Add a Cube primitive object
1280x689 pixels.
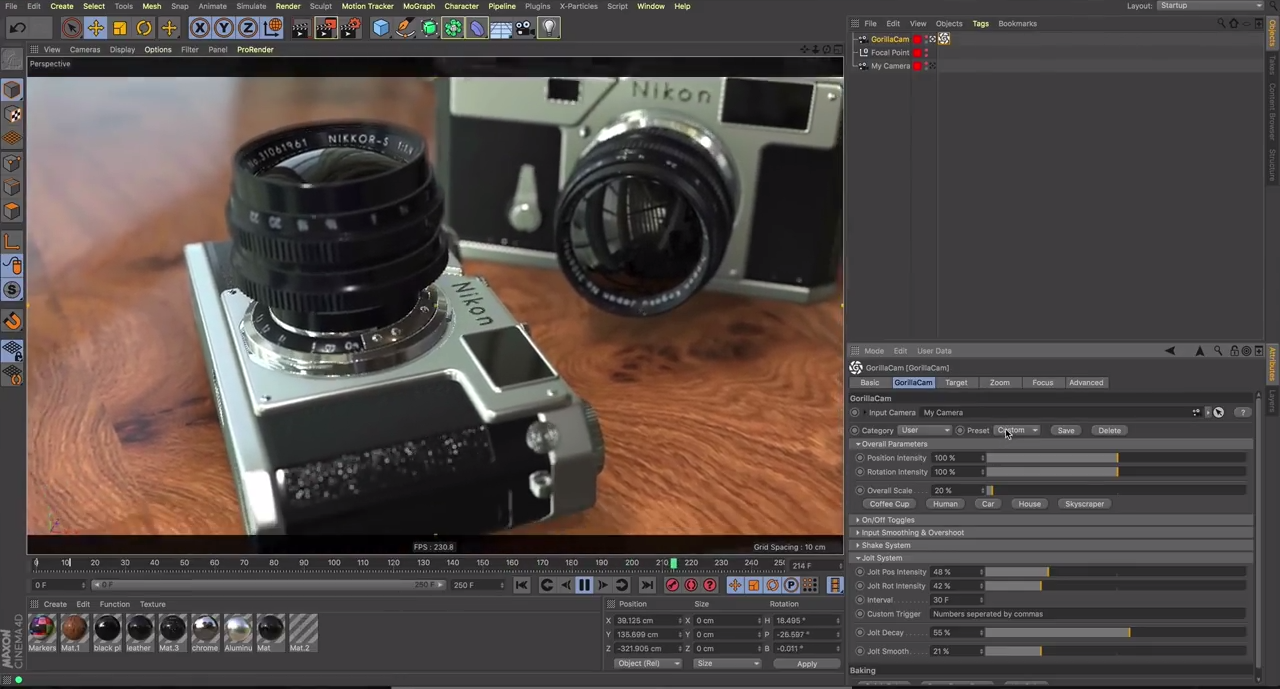(x=381, y=28)
